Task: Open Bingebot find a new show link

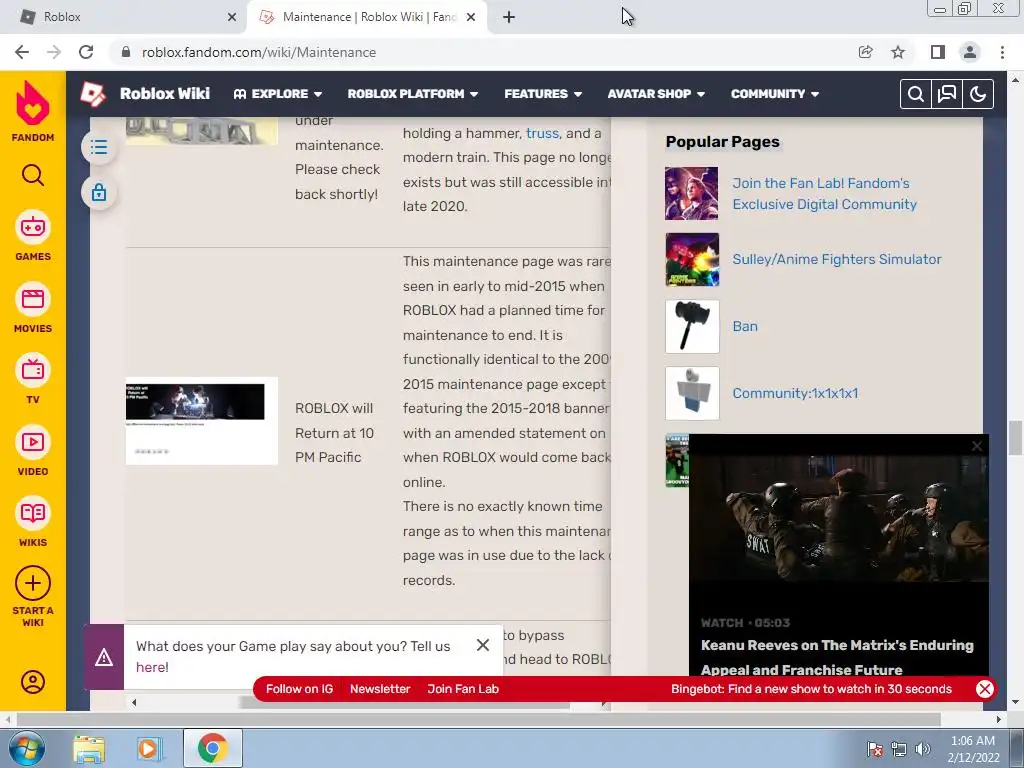Action: (x=811, y=689)
